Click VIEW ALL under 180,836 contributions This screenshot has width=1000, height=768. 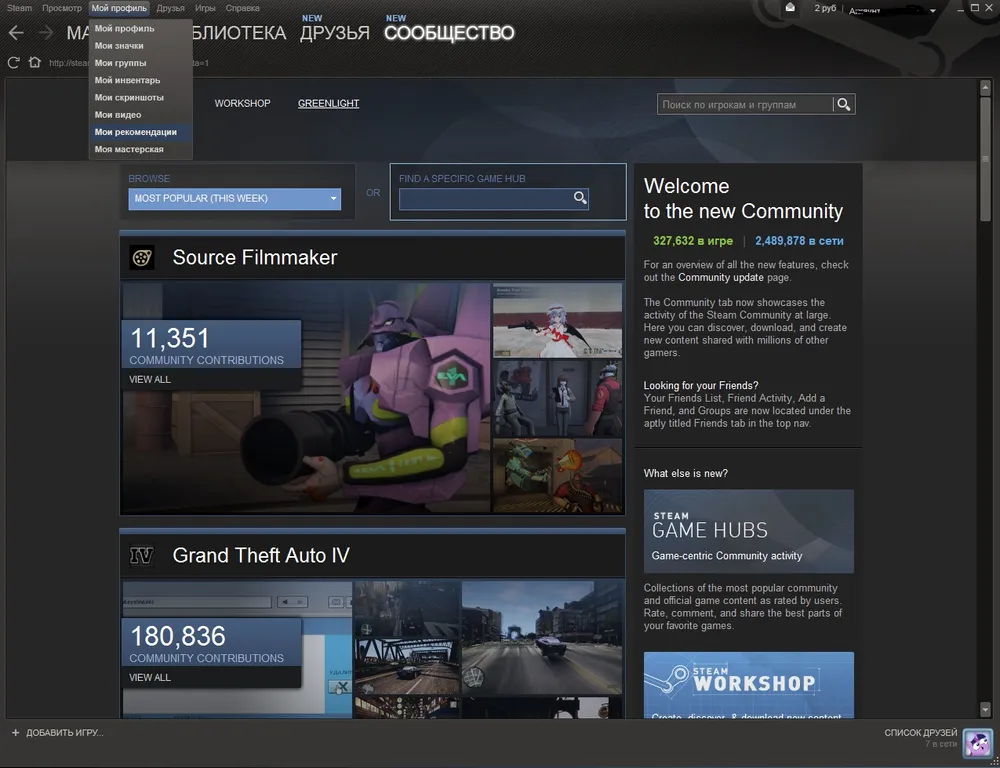pyautogui.click(x=150, y=677)
